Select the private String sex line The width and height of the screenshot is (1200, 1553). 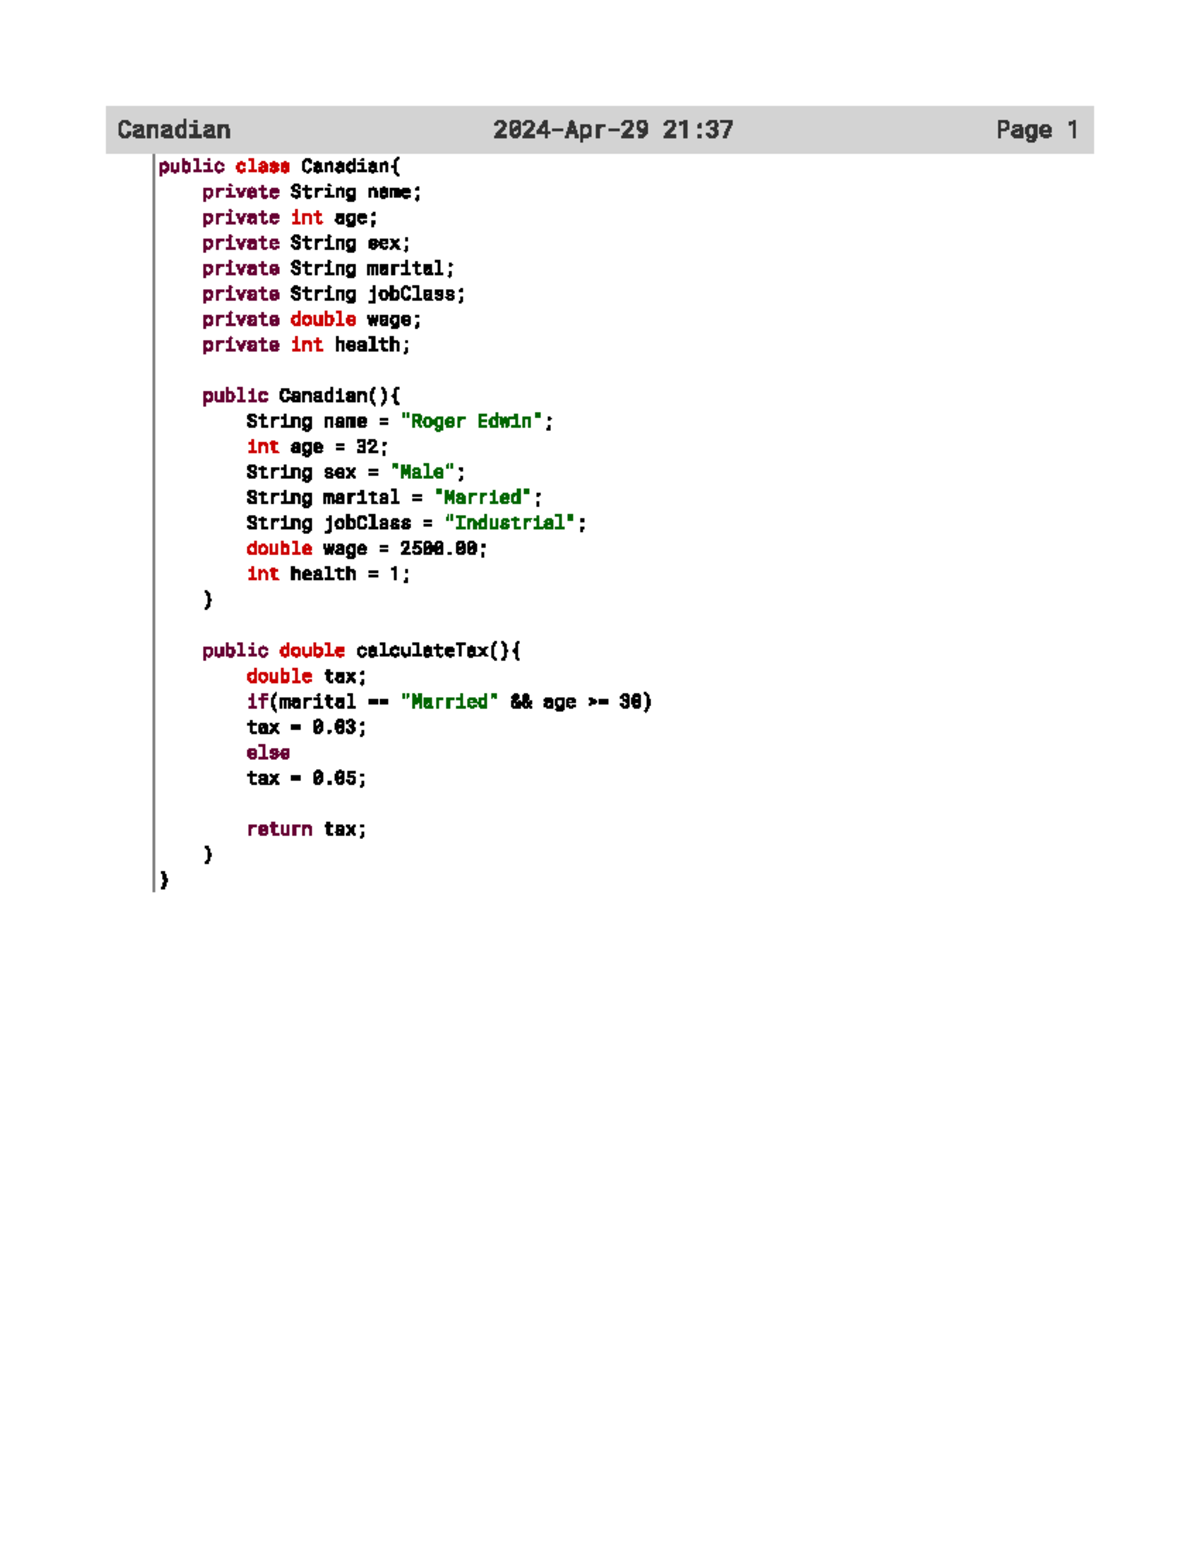click(304, 243)
